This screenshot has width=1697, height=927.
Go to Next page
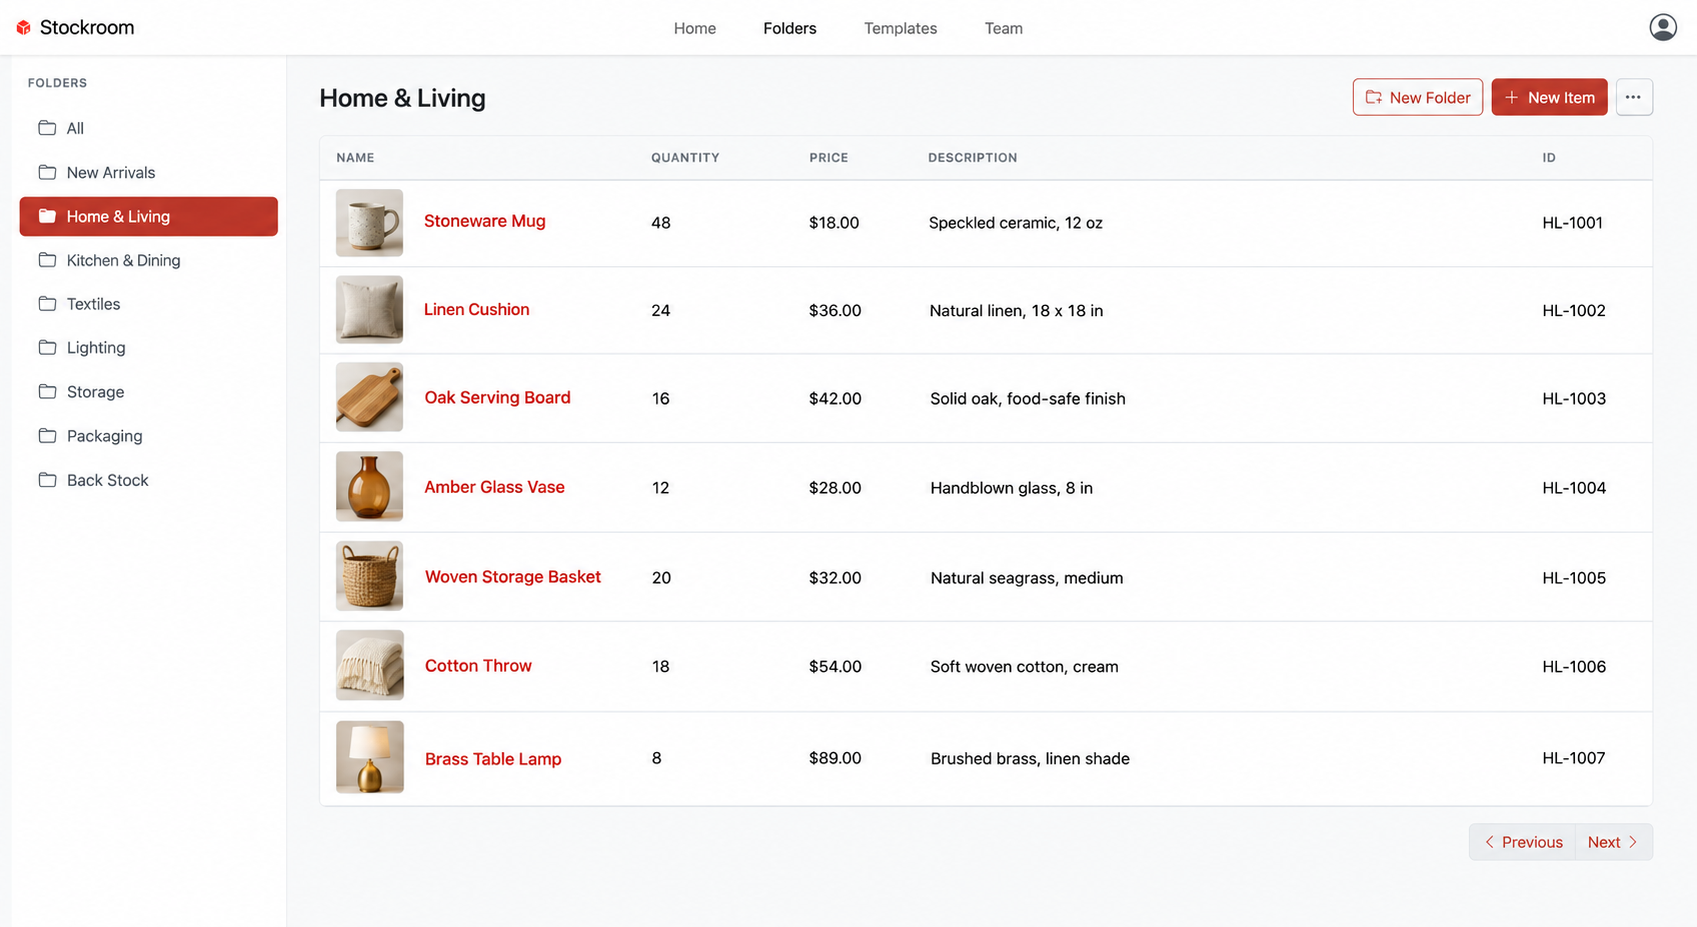[x=1613, y=842]
